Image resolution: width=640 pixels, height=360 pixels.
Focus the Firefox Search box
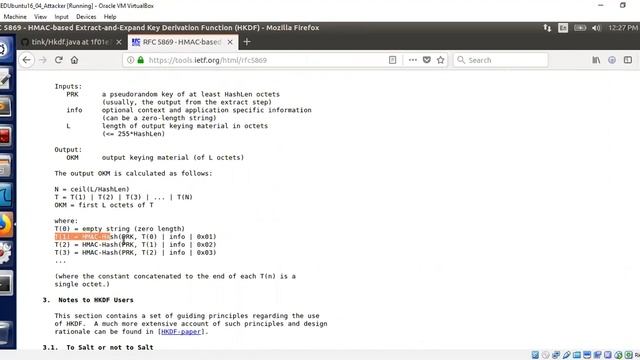(x=500, y=60)
